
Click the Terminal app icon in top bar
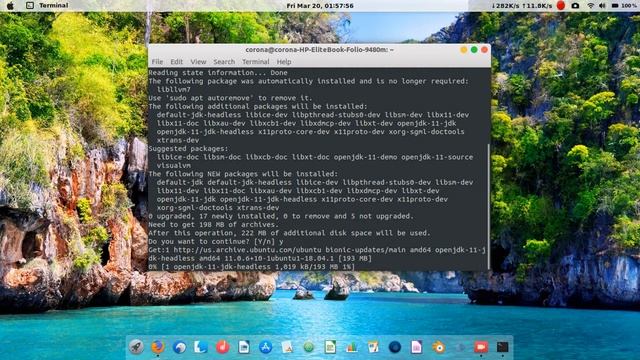(30, 5)
